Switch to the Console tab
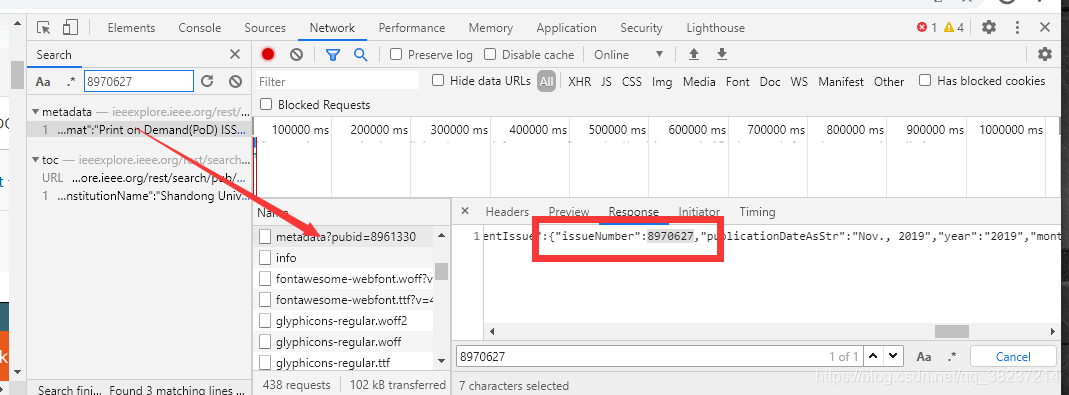This screenshot has width=1069, height=395. (x=200, y=28)
